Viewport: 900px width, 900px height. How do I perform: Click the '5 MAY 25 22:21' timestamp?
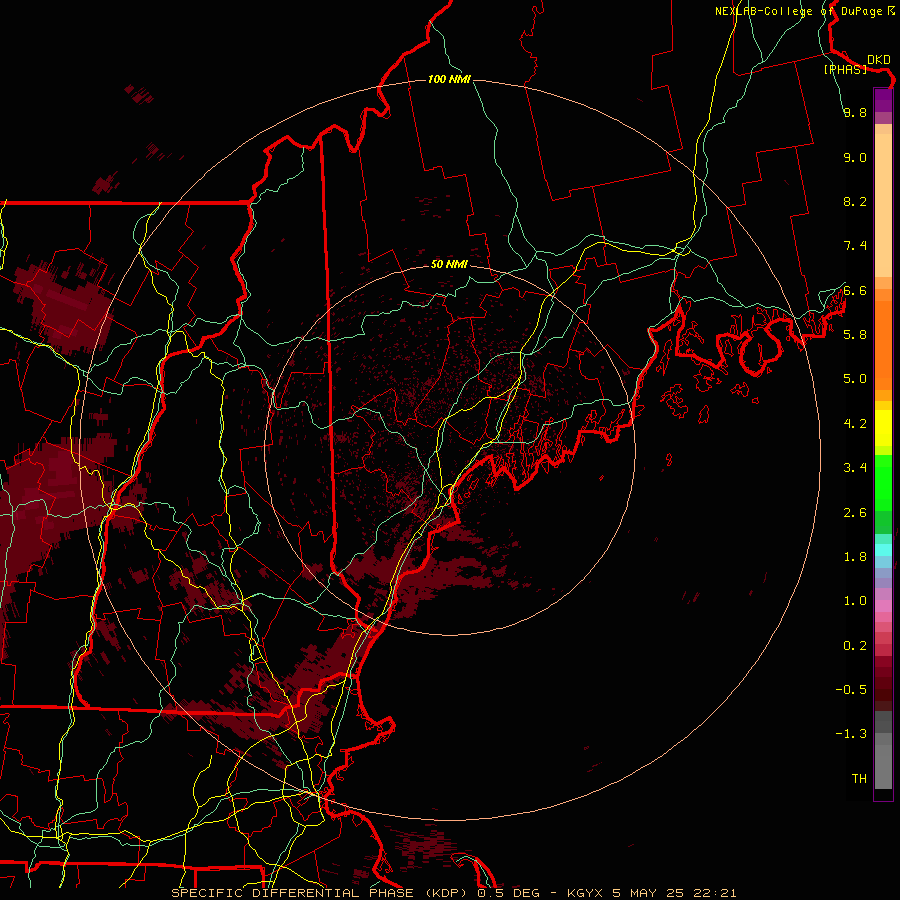674,893
